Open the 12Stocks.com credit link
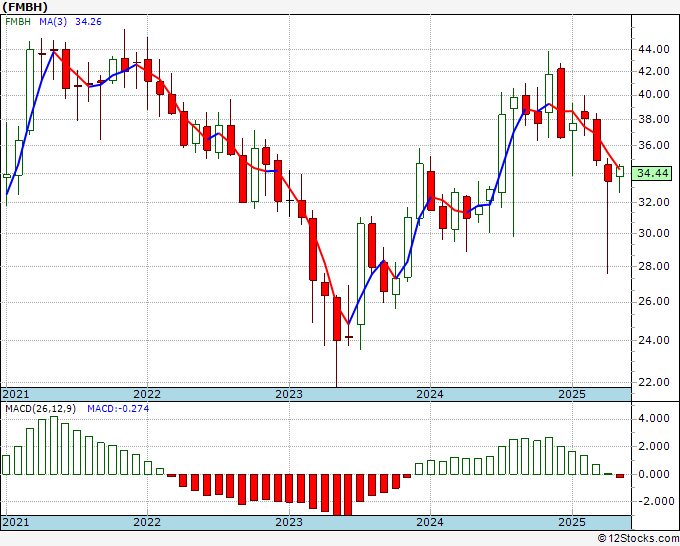Screen dimensions: 680x546 point(638,539)
